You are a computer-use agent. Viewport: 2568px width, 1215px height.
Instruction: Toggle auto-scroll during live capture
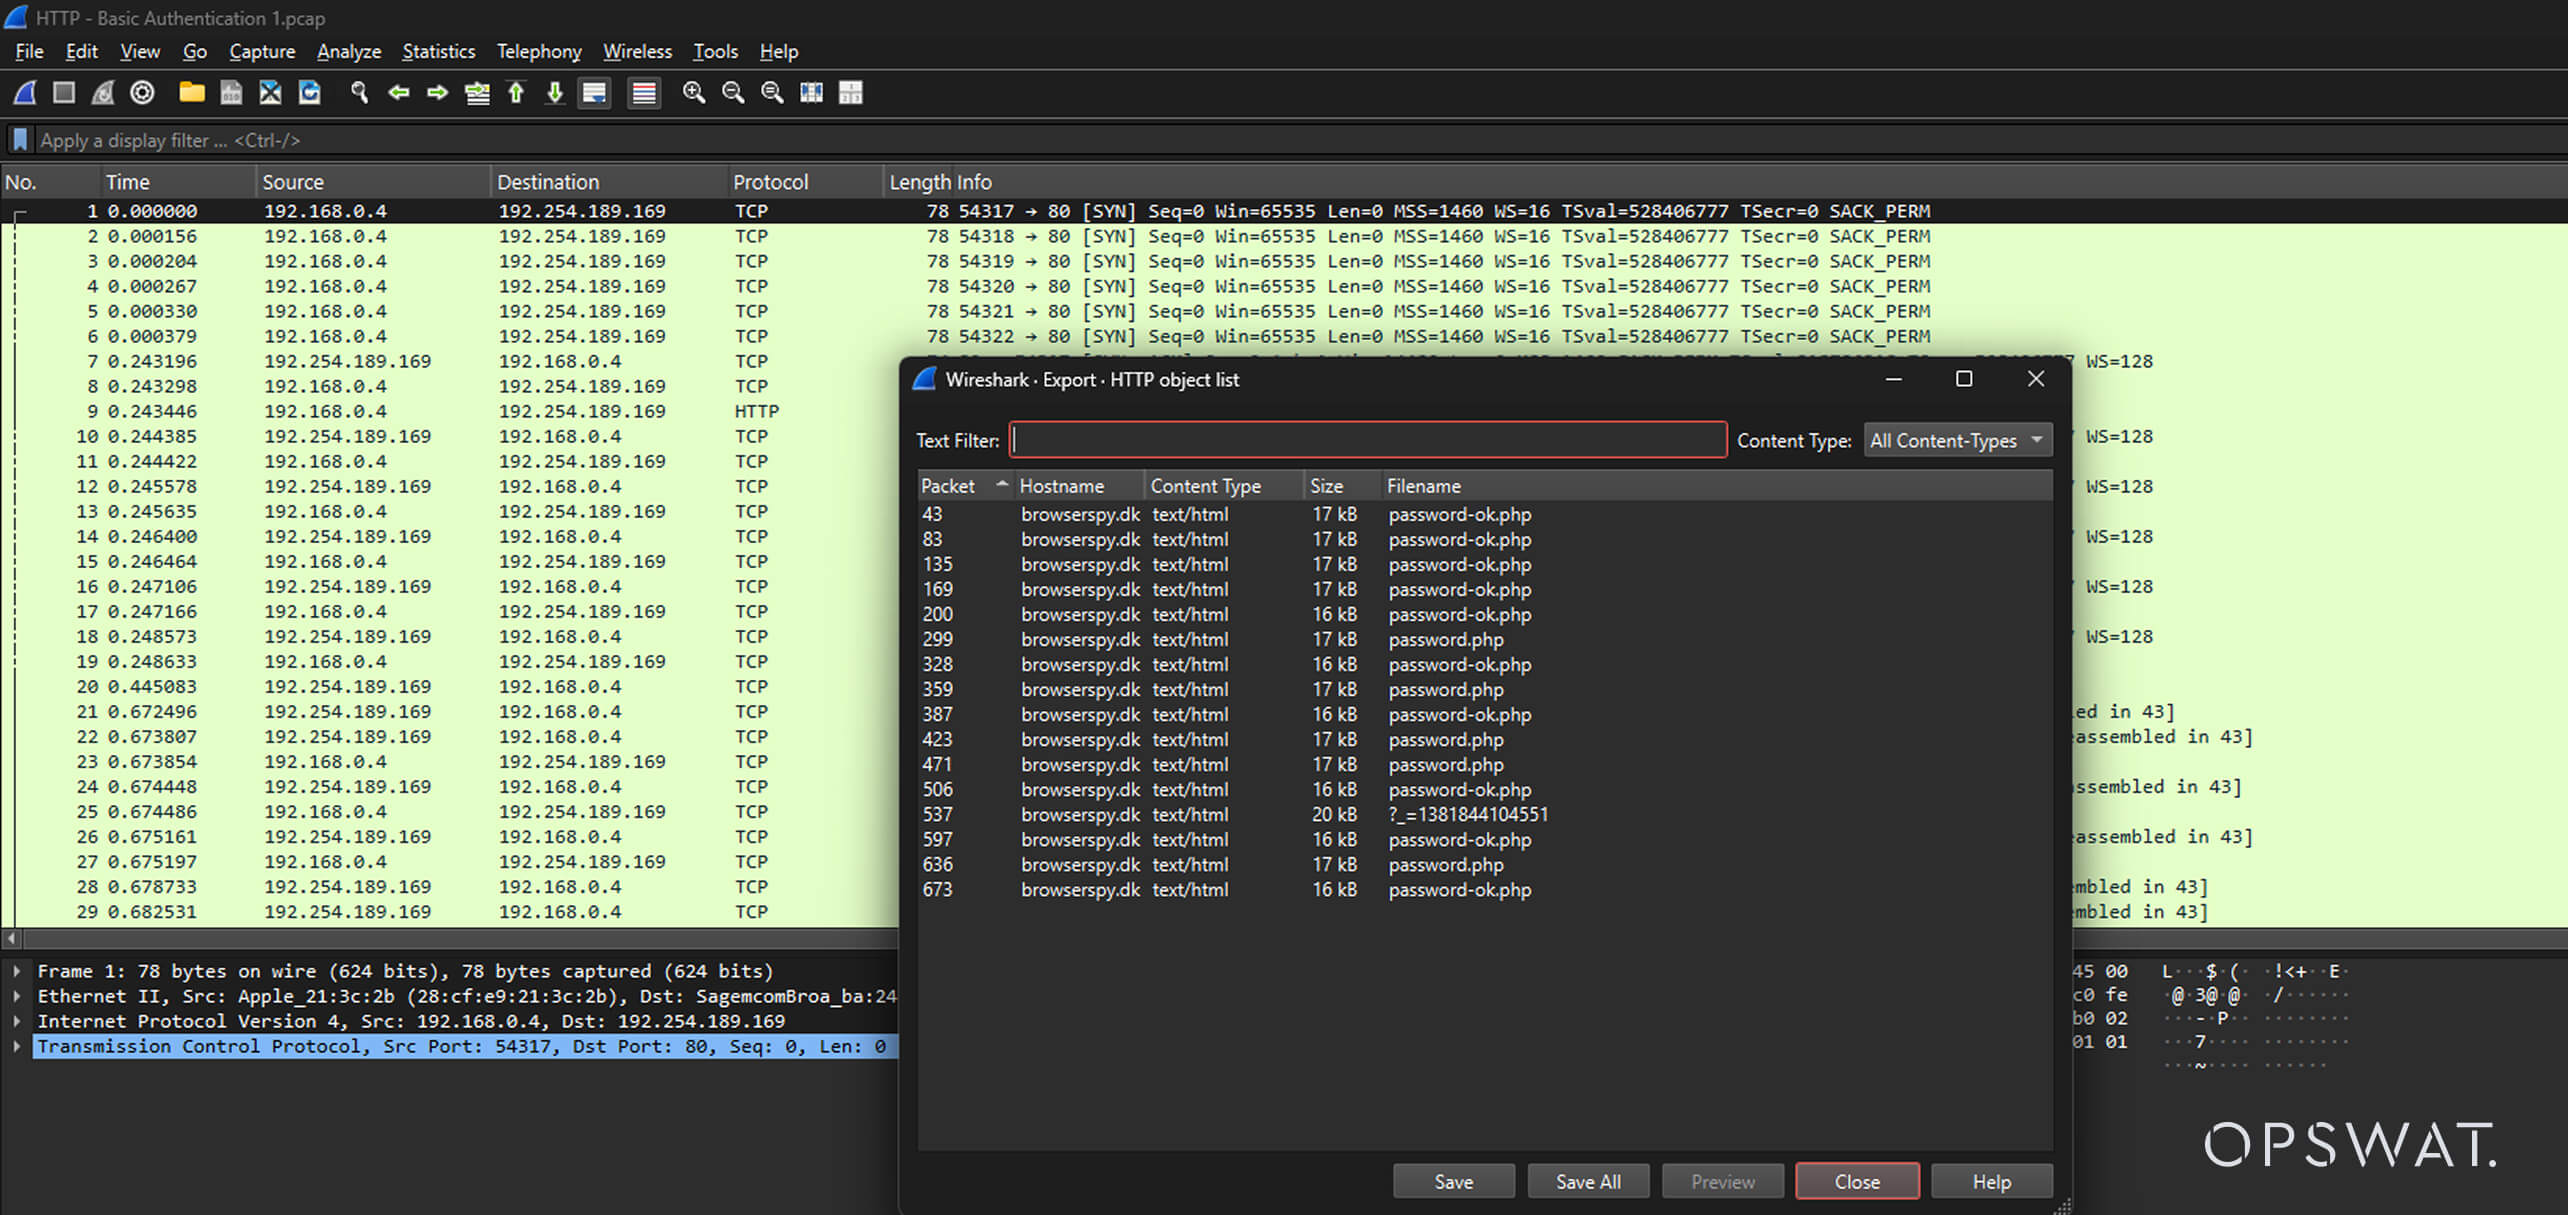pos(594,93)
